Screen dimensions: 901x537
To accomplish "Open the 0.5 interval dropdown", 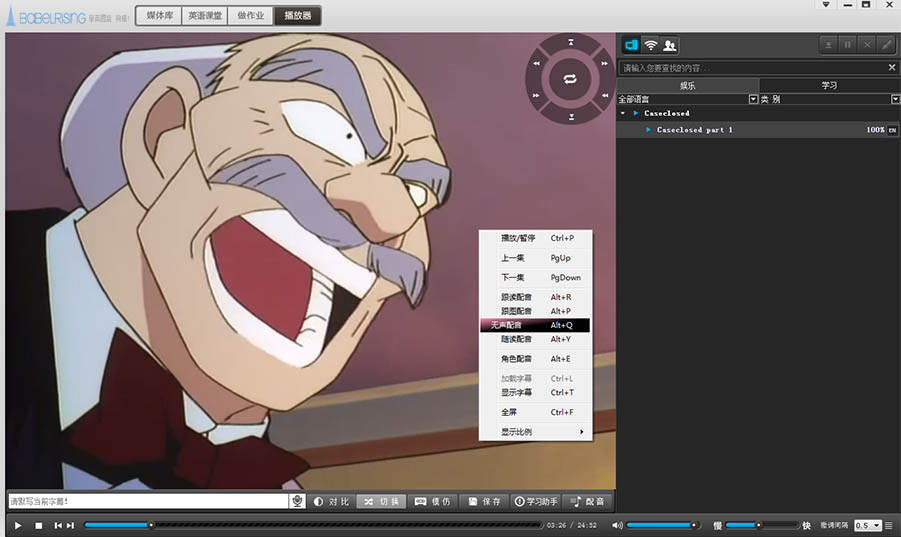I will [x=867, y=526].
